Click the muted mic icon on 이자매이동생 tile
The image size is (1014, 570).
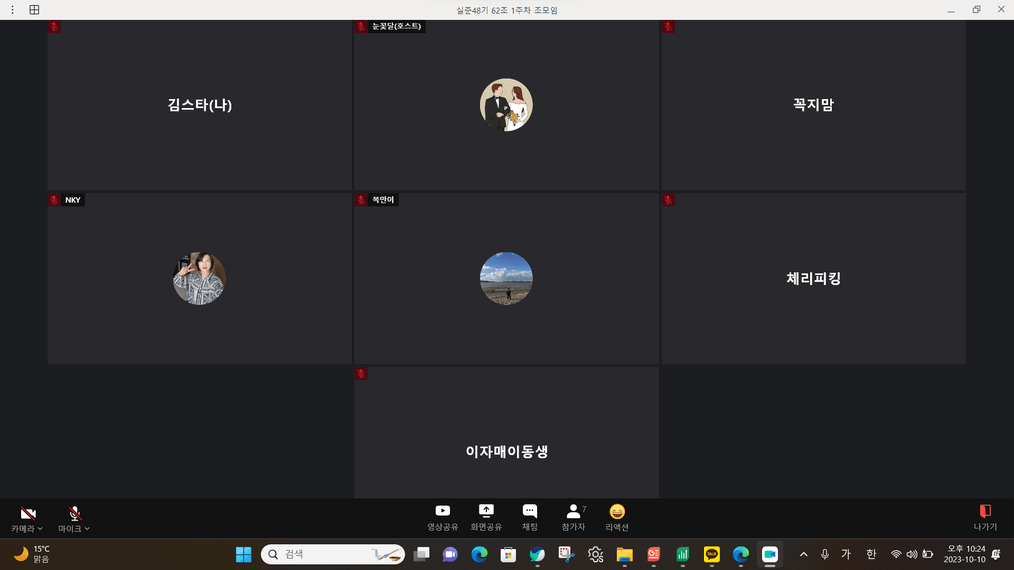click(361, 374)
